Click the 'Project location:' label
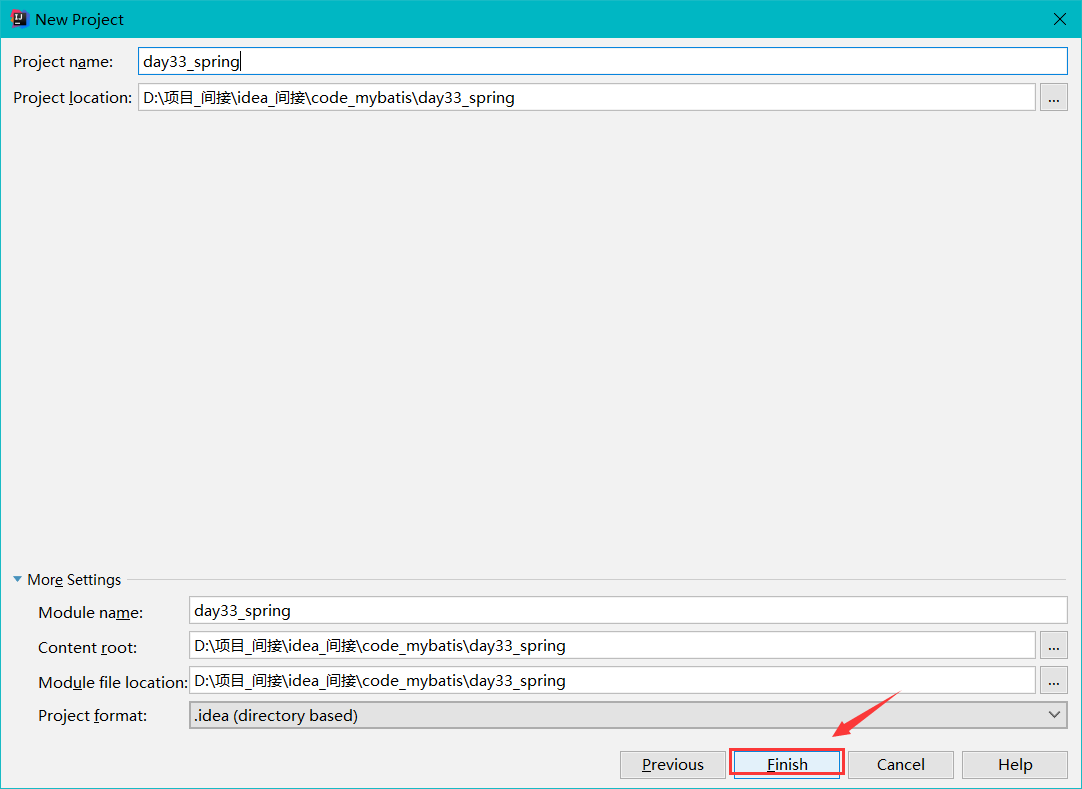 point(72,97)
